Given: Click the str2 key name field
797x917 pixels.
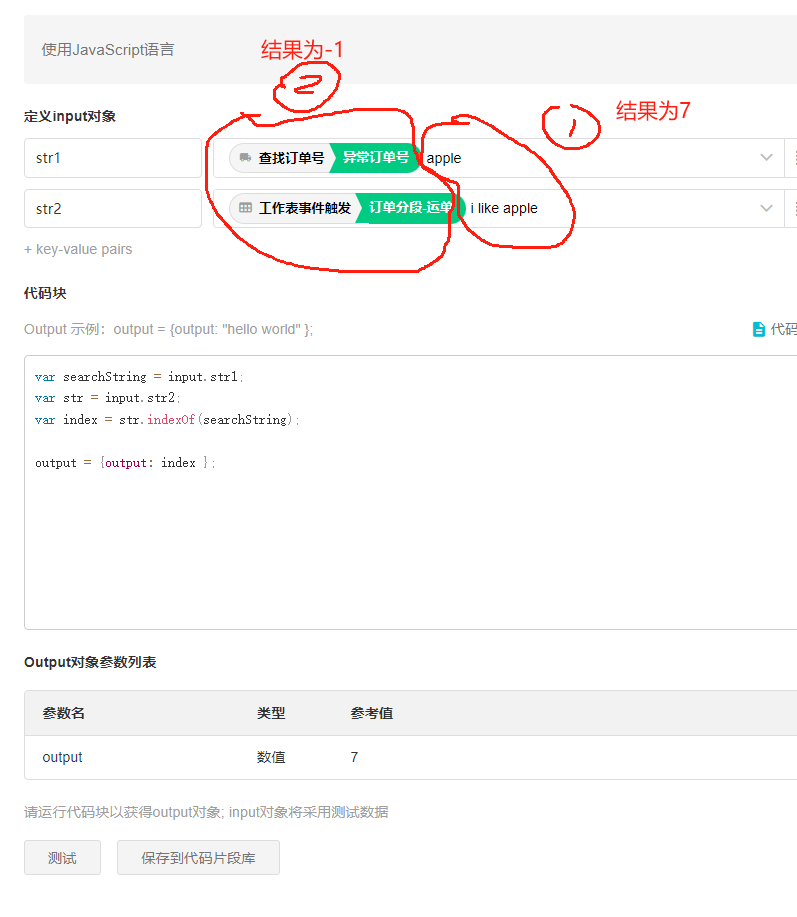Looking at the screenshot, I should coord(112,208).
